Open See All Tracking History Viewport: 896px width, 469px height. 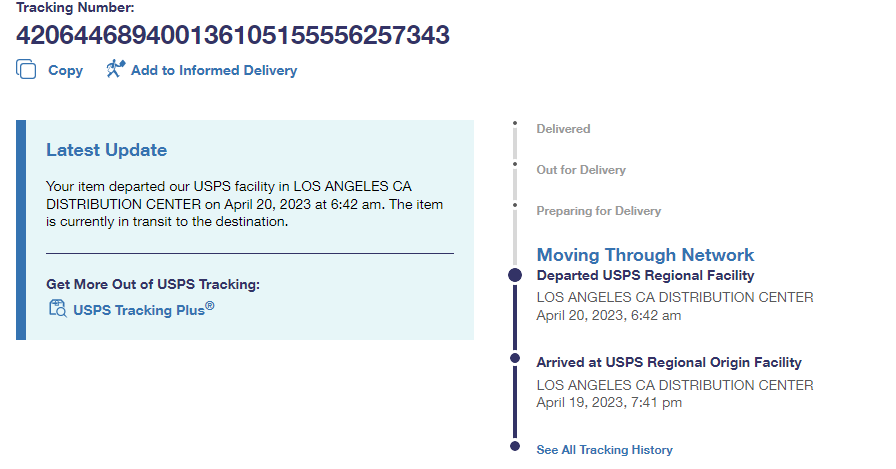(604, 450)
